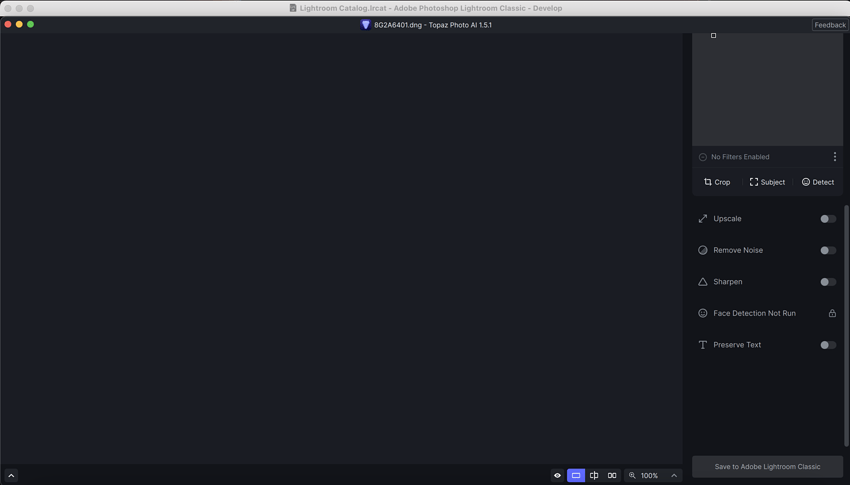Viewport: 850px width, 485px height.
Task: Open the Feedback button
Action: pos(829,25)
